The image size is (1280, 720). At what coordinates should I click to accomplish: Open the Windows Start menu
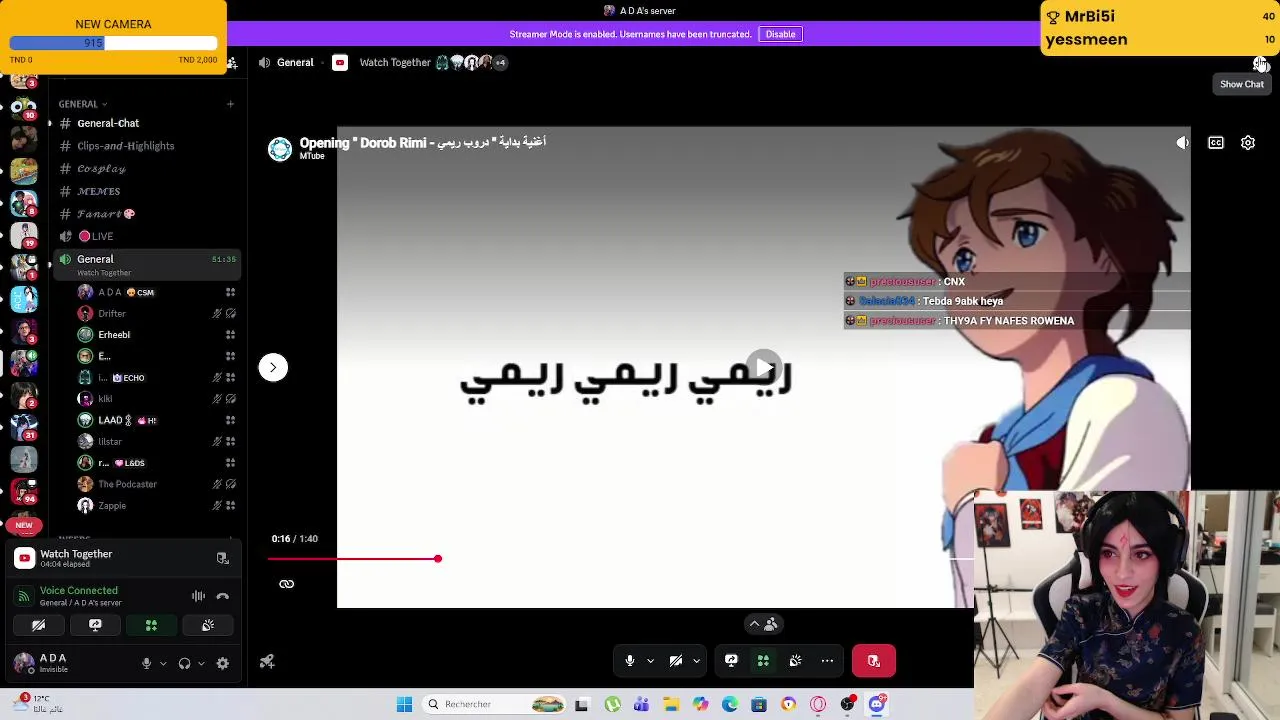[404, 704]
